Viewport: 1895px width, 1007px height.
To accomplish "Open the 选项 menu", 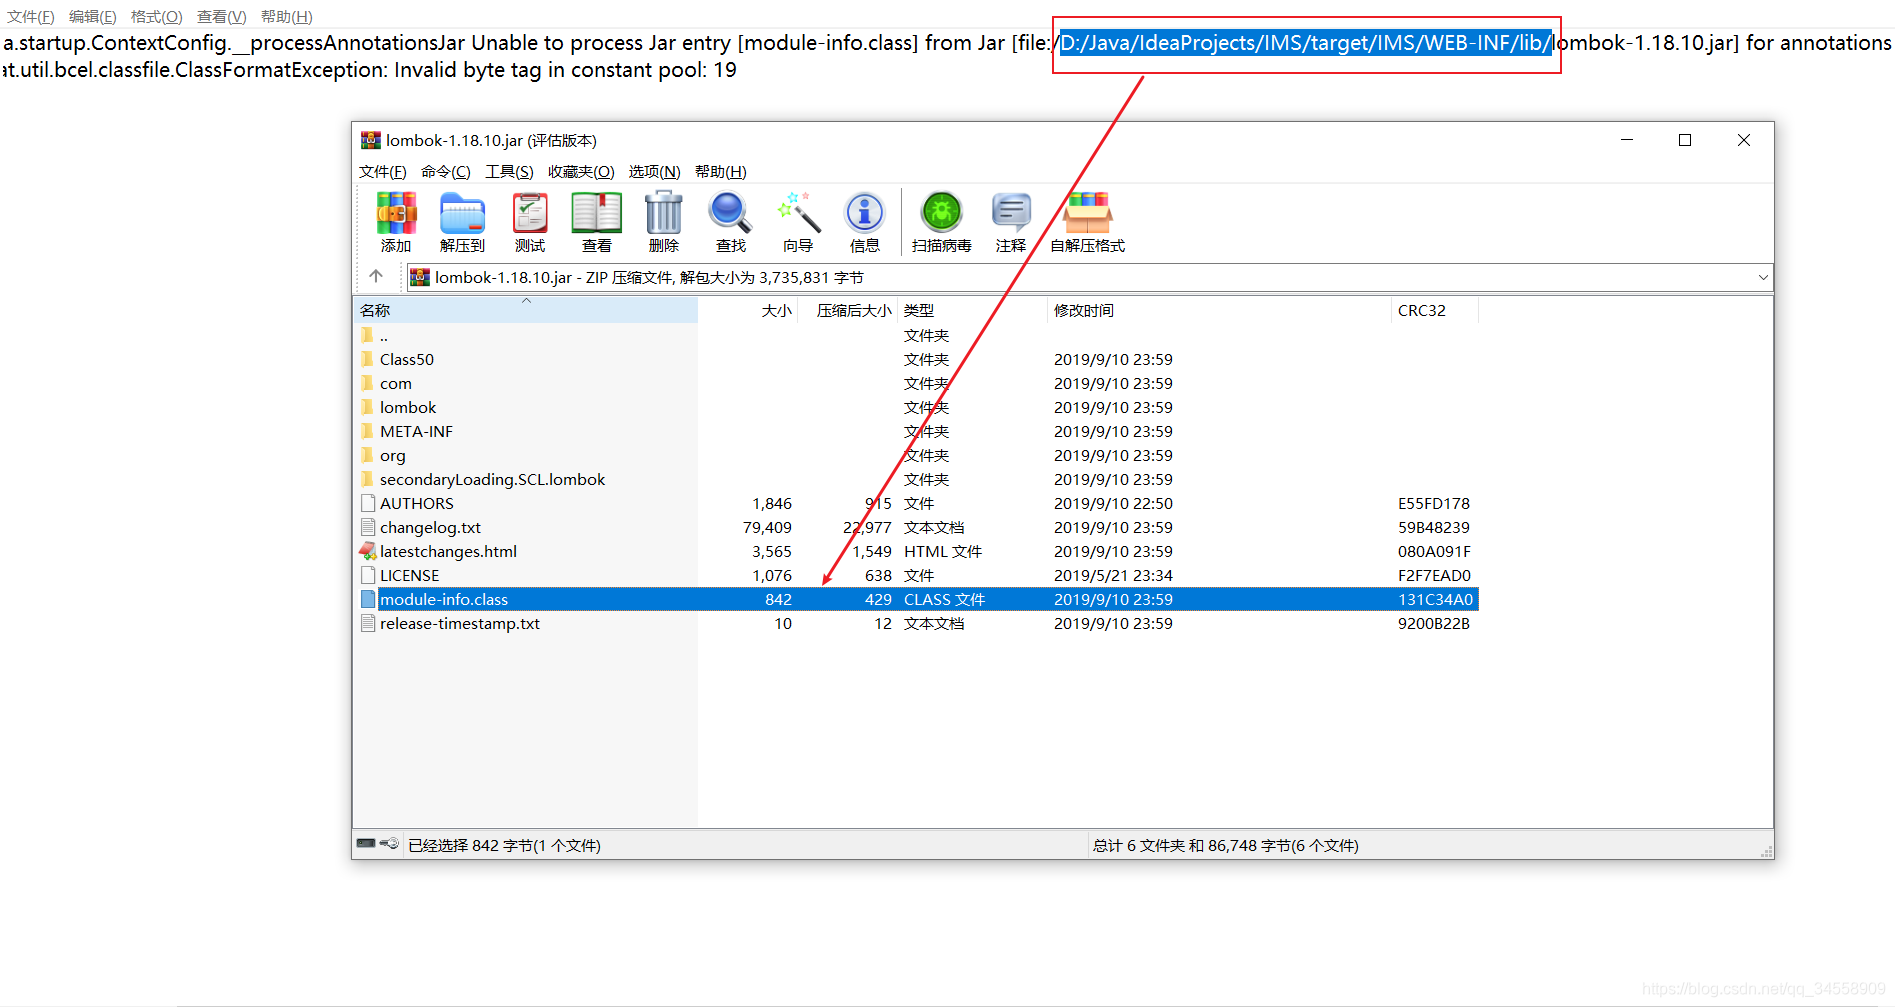I will pyautogui.click(x=655, y=171).
